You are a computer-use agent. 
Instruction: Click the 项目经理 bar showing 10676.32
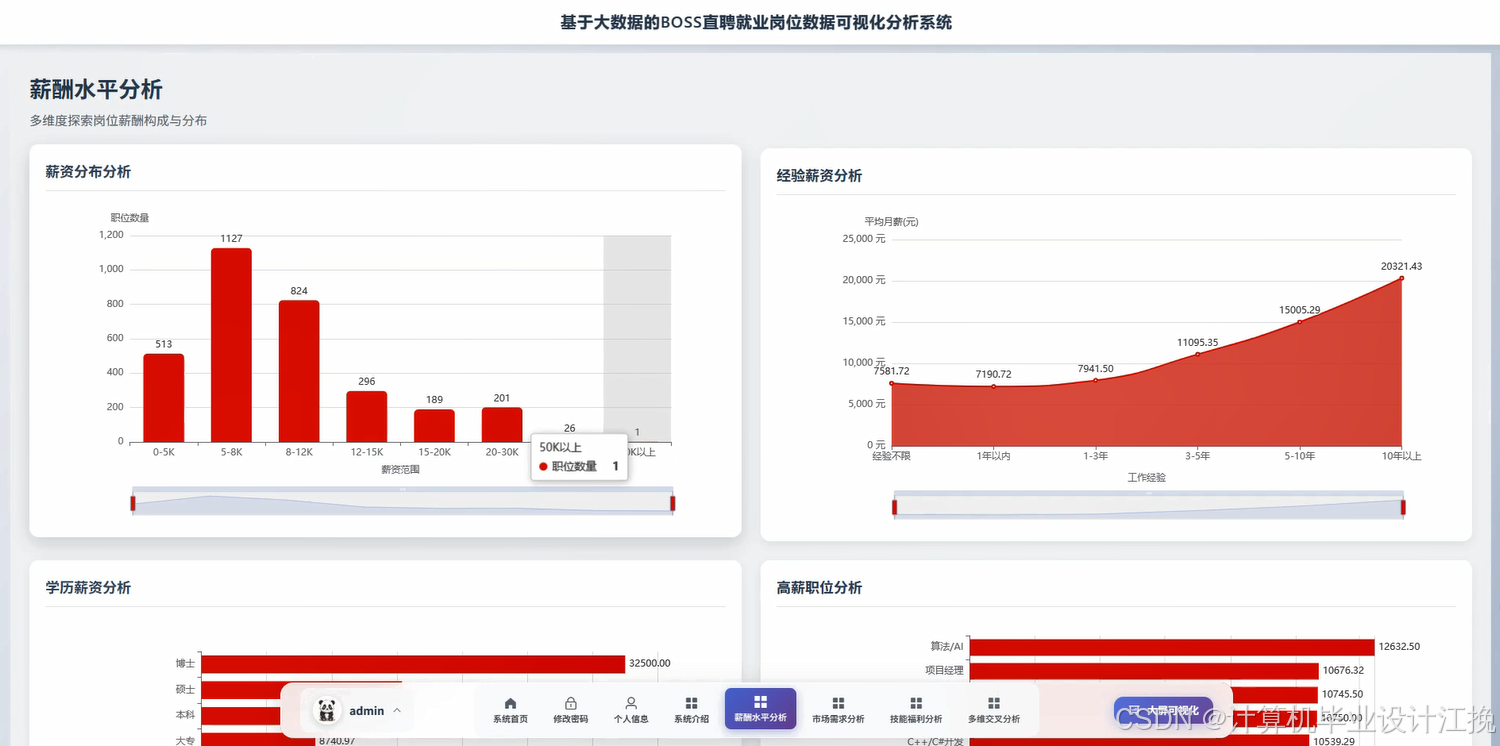tap(1144, 671)
